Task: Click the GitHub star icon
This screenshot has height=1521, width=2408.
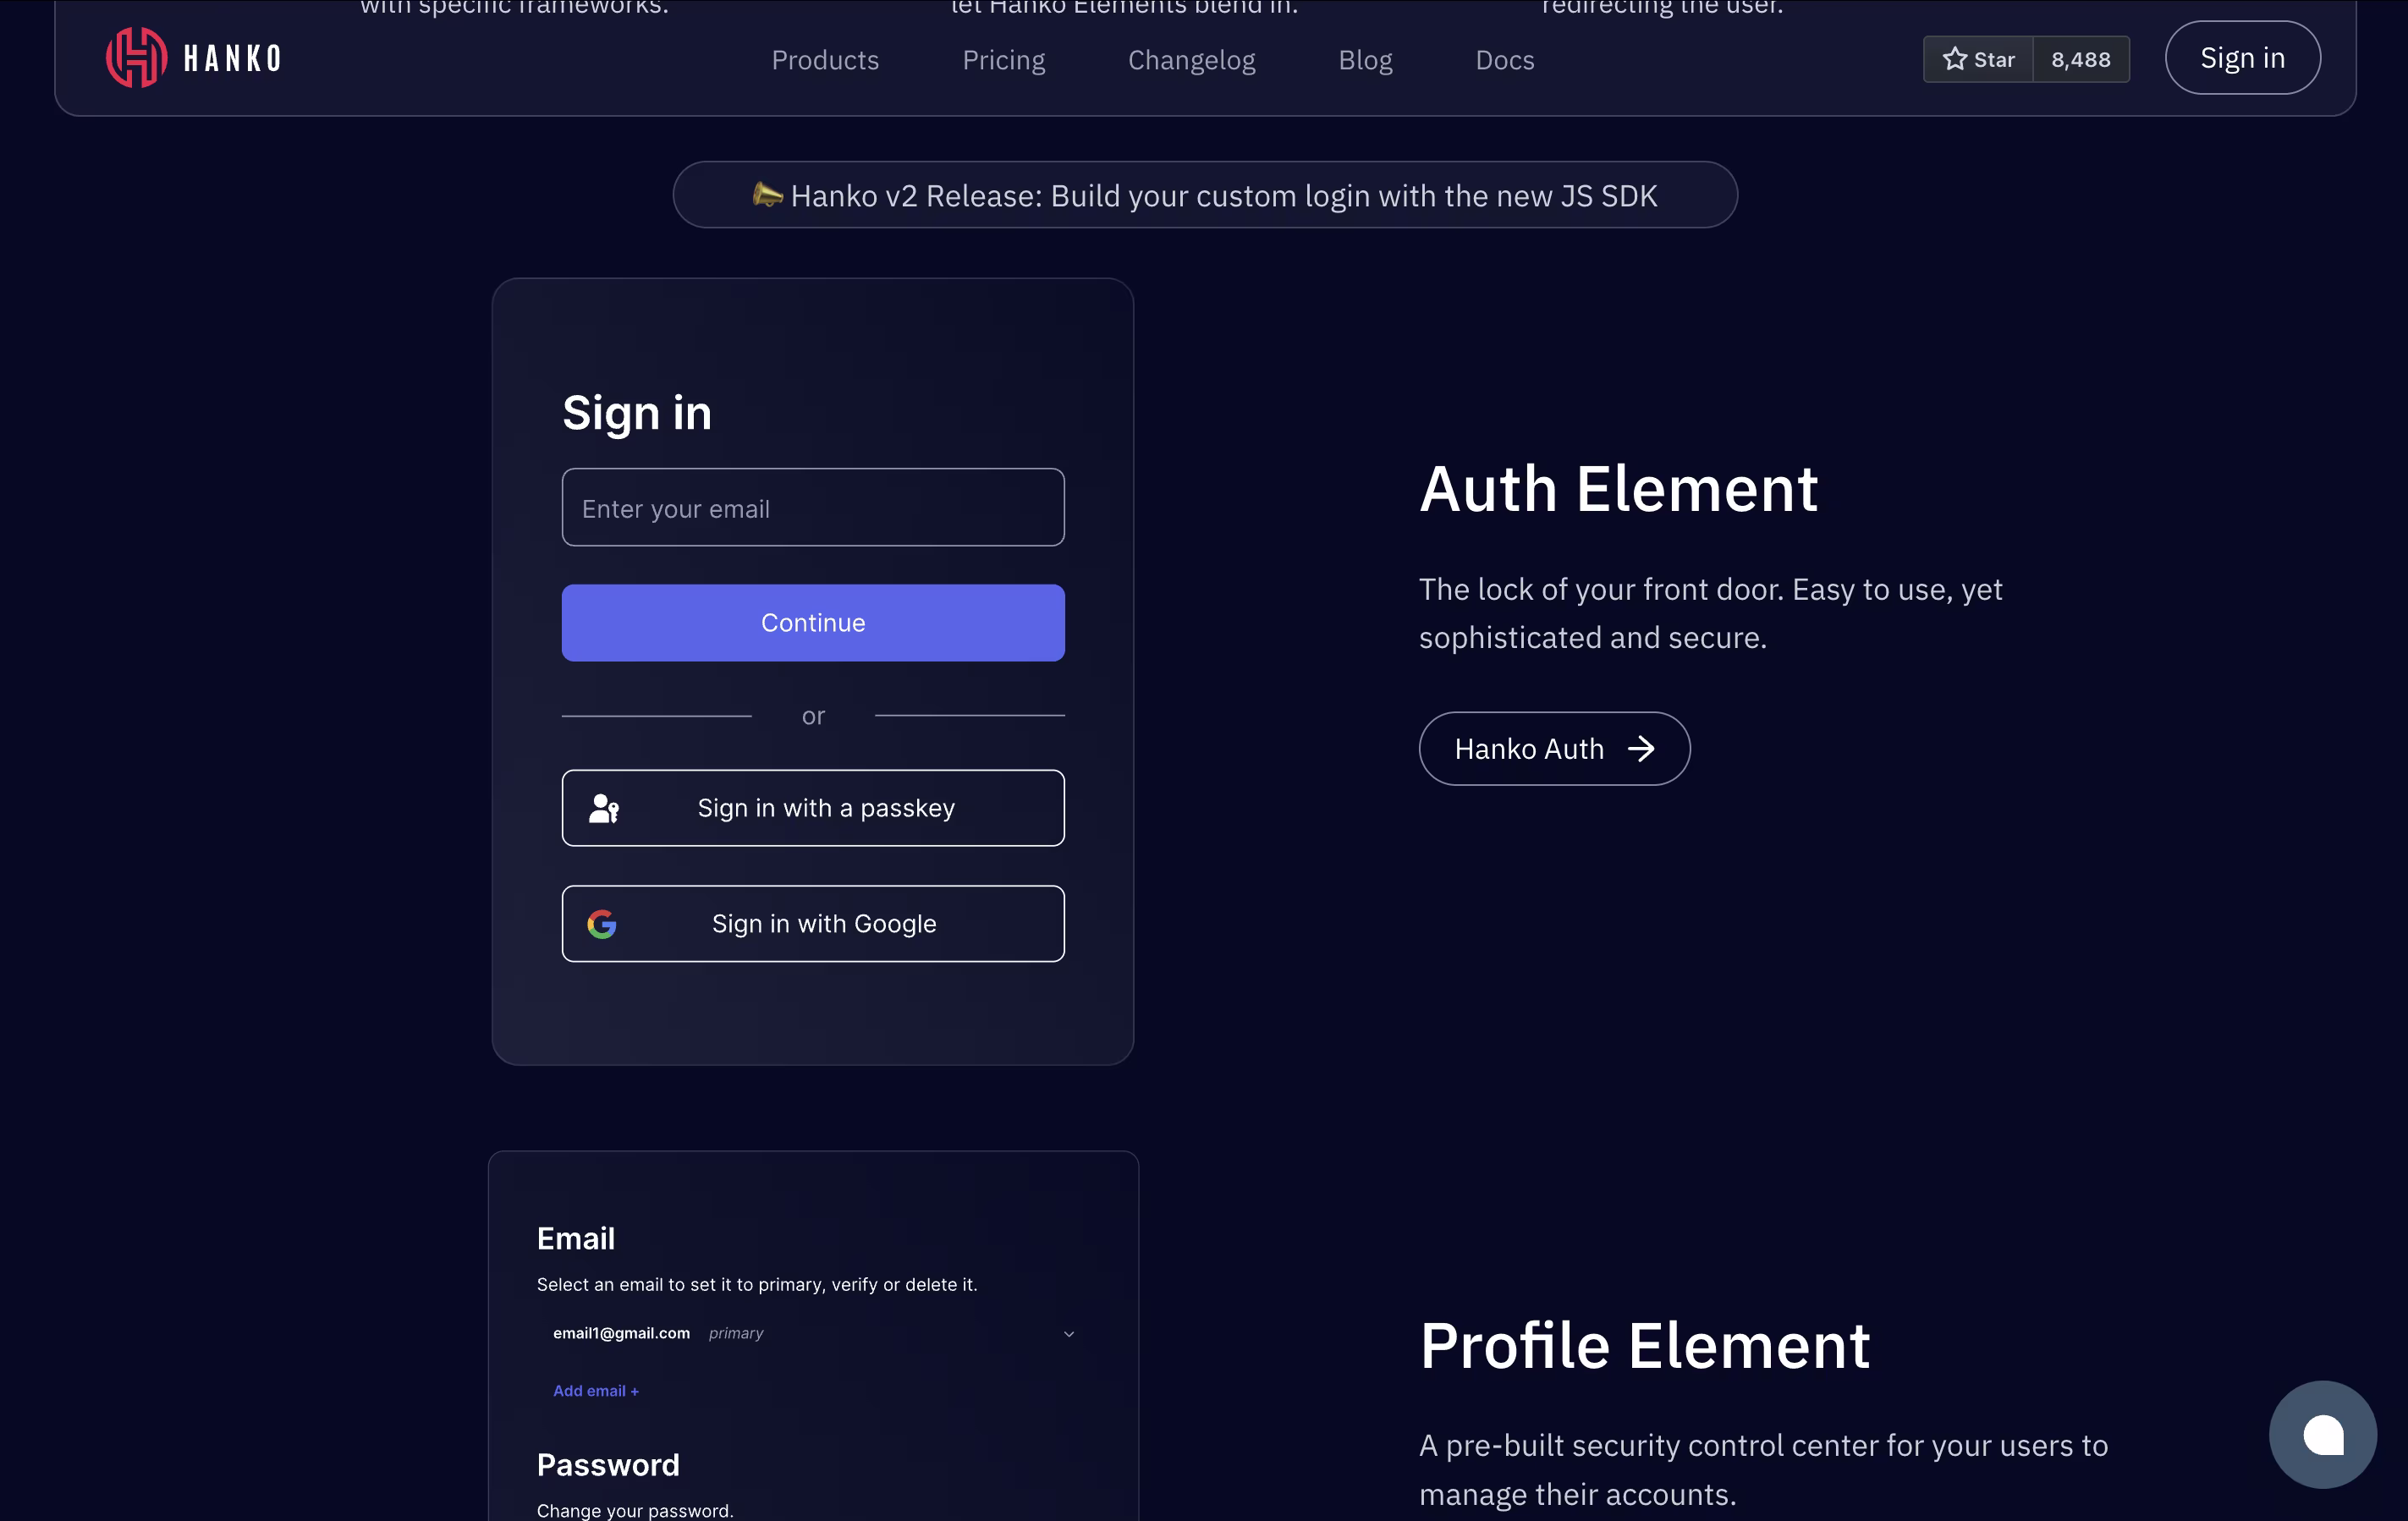Action: [1954, 59]
